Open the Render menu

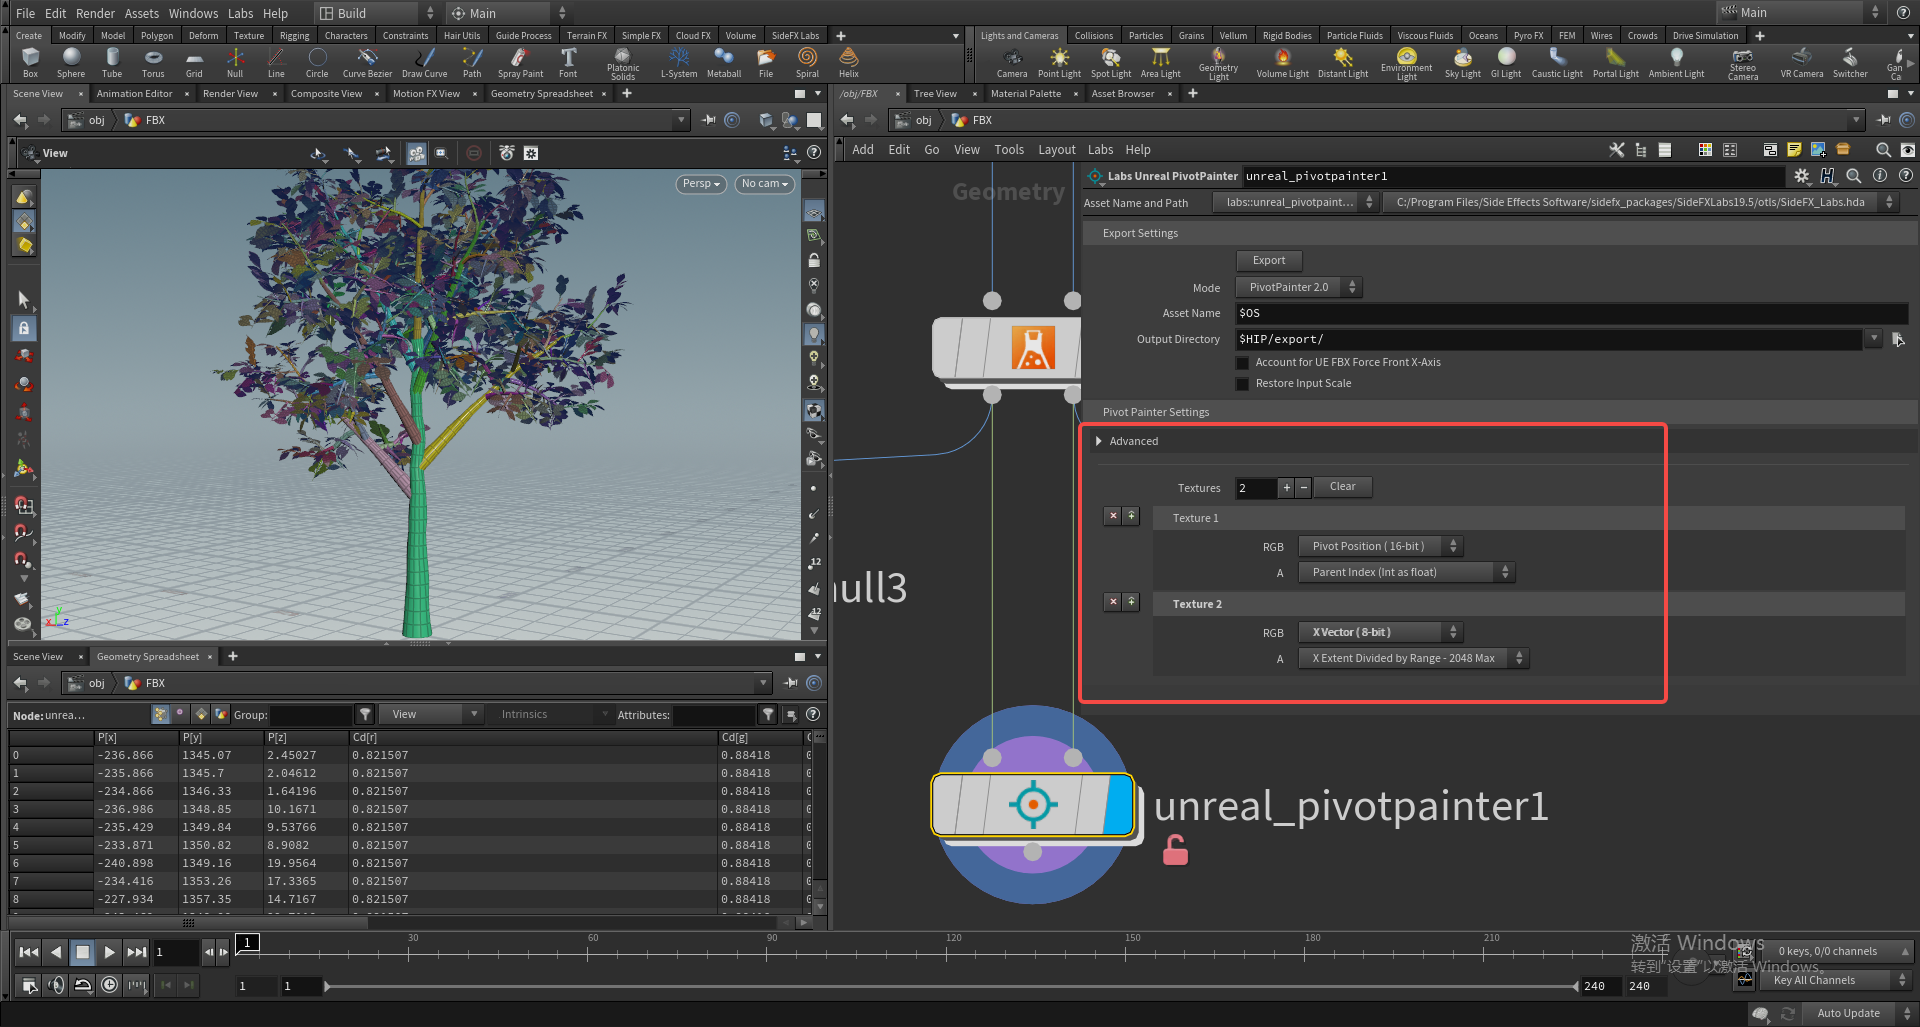click(95, 13)
